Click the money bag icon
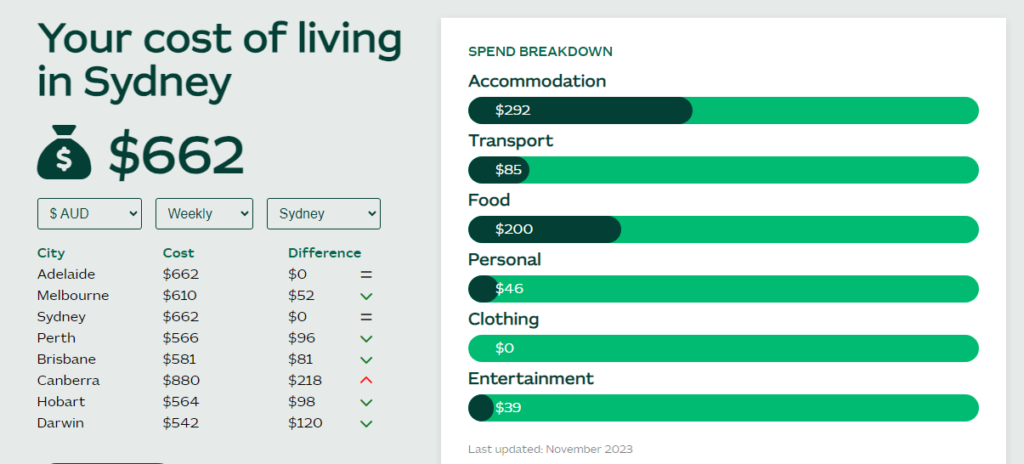 click(x=64, y=154)
